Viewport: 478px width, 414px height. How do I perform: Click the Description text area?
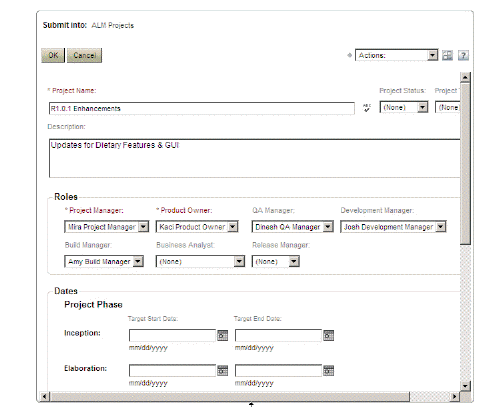point(255,158)
